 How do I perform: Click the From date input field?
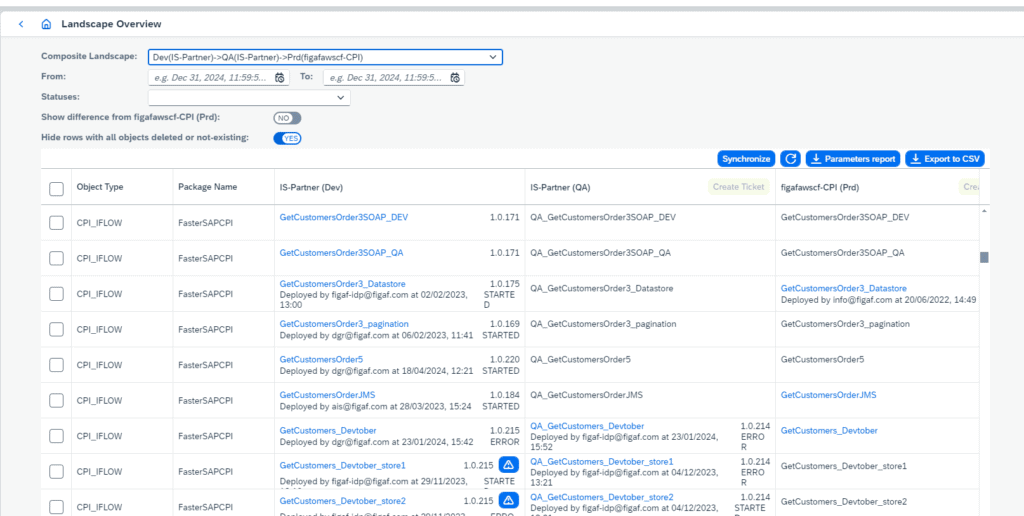point(219,78)
